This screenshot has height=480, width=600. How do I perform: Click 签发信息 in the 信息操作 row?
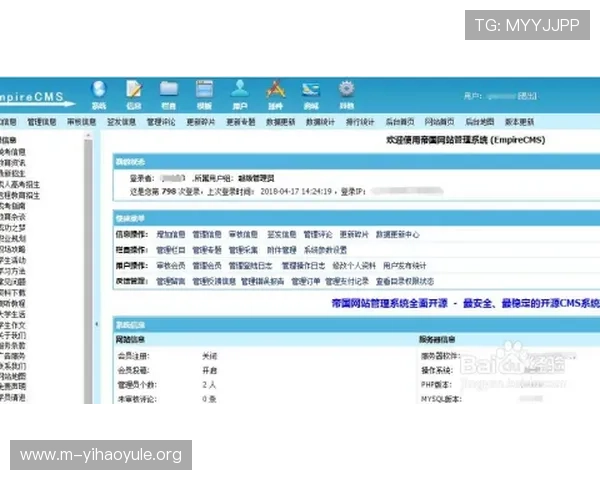click(x=282, y=234)
